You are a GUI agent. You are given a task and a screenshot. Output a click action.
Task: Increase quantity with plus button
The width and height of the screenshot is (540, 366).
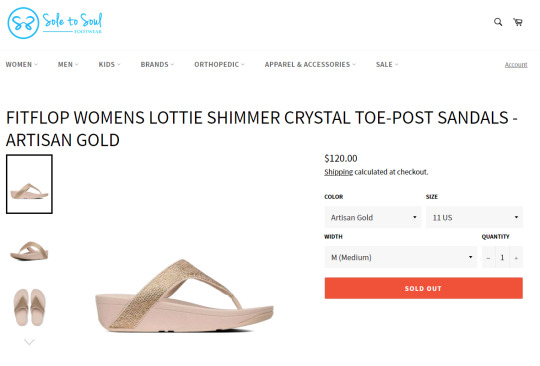pos(516,258)
